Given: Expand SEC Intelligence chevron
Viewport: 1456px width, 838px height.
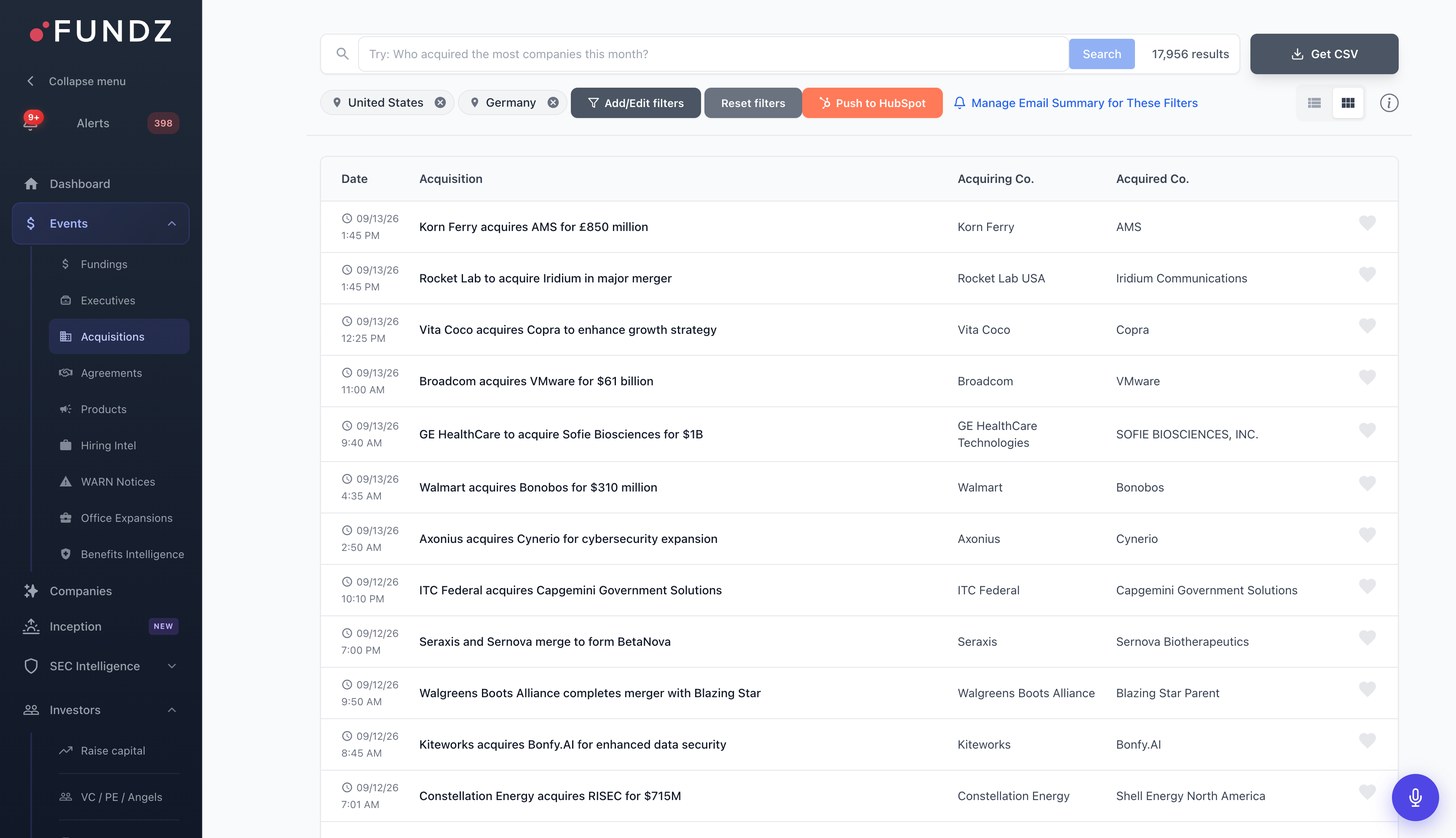Looking at the screenshot, I should coord(172,666).
